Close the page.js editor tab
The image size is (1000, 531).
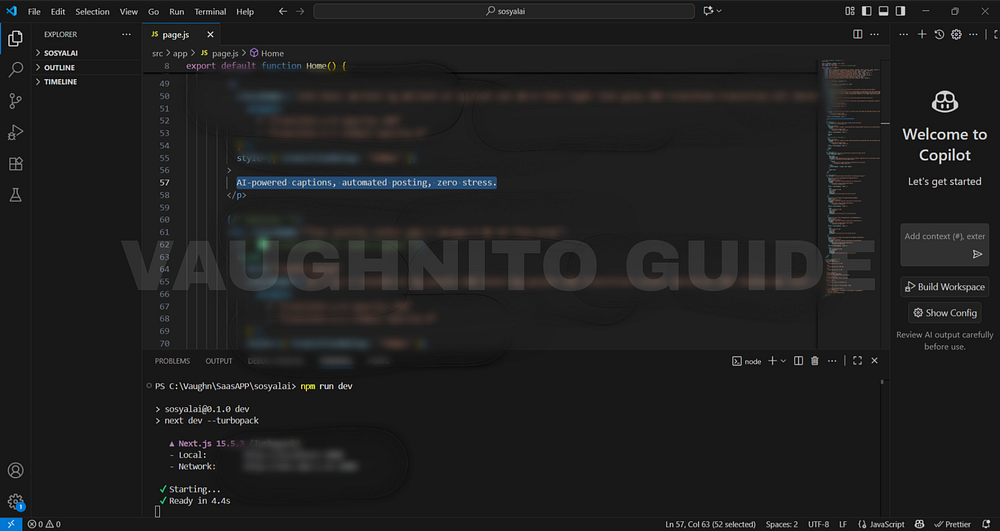click(x=210, y=34)
